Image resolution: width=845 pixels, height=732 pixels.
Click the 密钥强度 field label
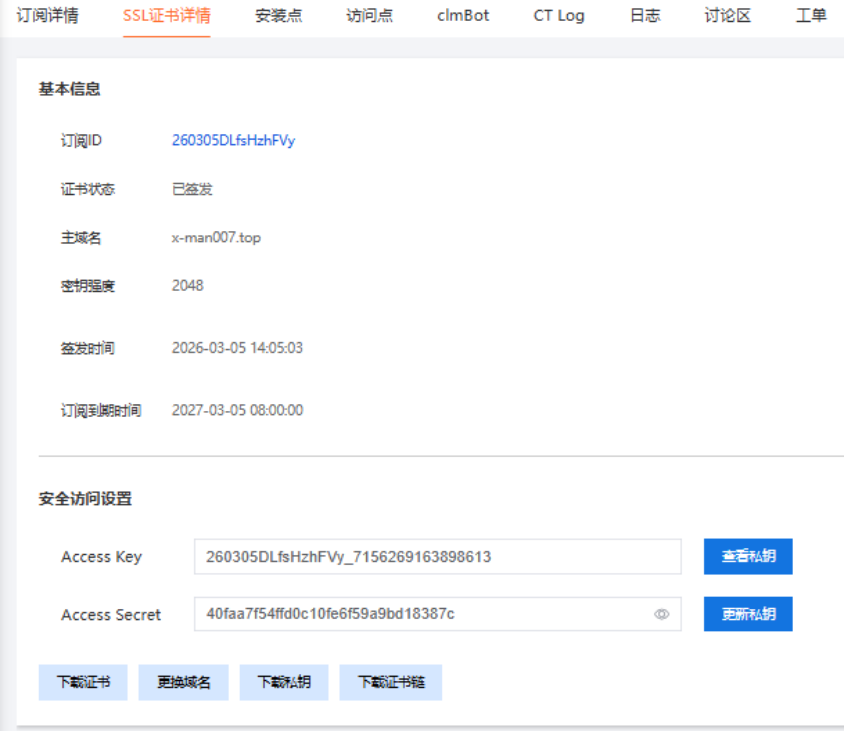coord(88,286)
